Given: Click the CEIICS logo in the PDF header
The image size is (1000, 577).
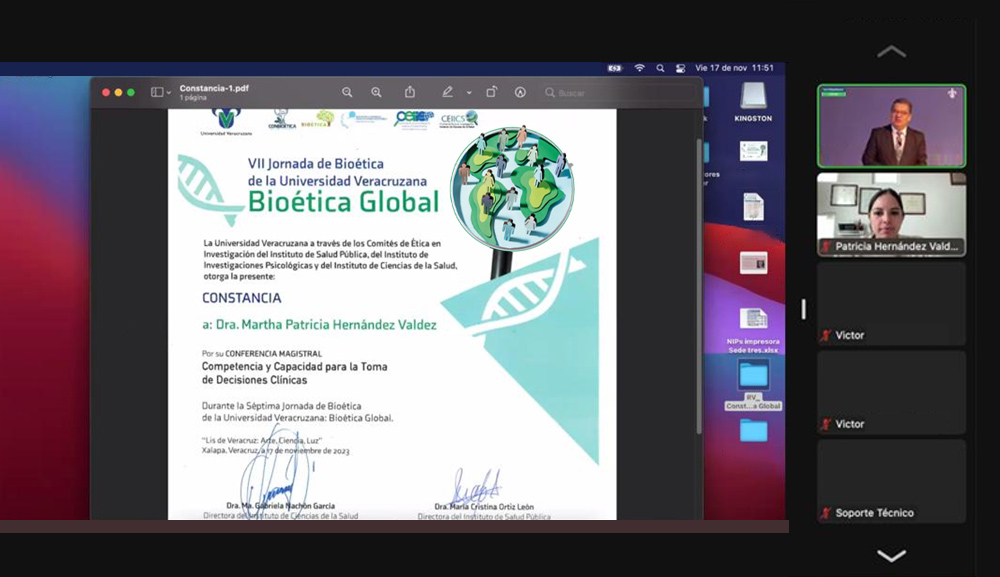Looking at the screenshot, I should pos(459,119).
